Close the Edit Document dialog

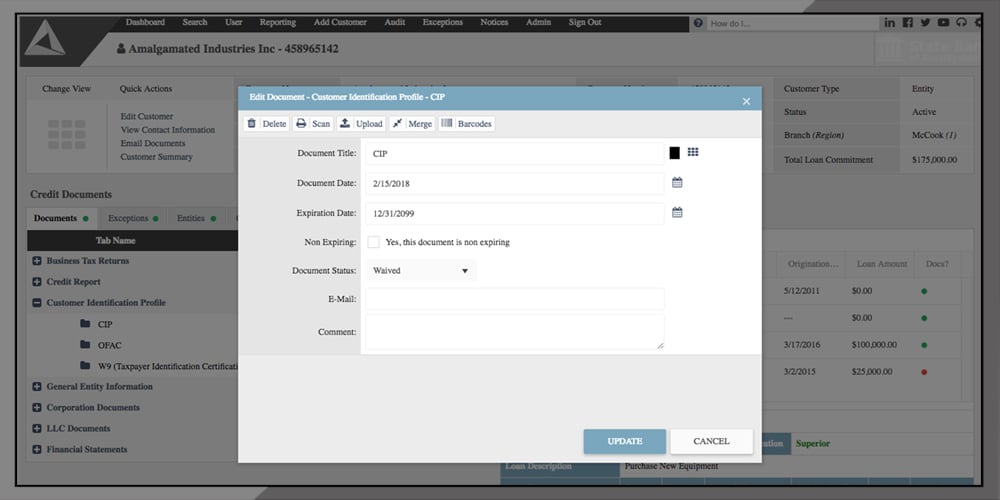[x=746, y=101]
